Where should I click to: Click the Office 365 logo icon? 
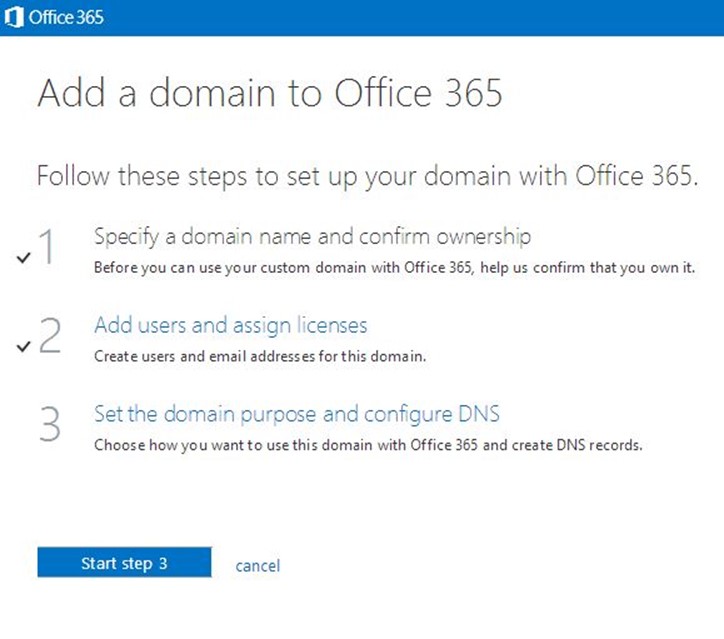tap(14, 18)
